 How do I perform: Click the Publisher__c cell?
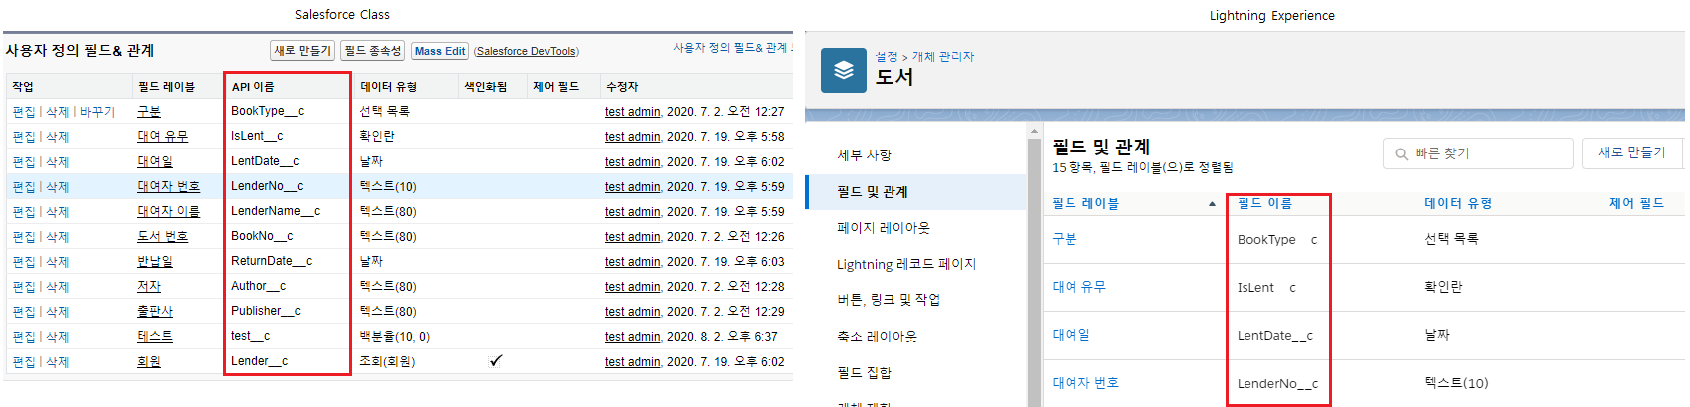point(266,311)
